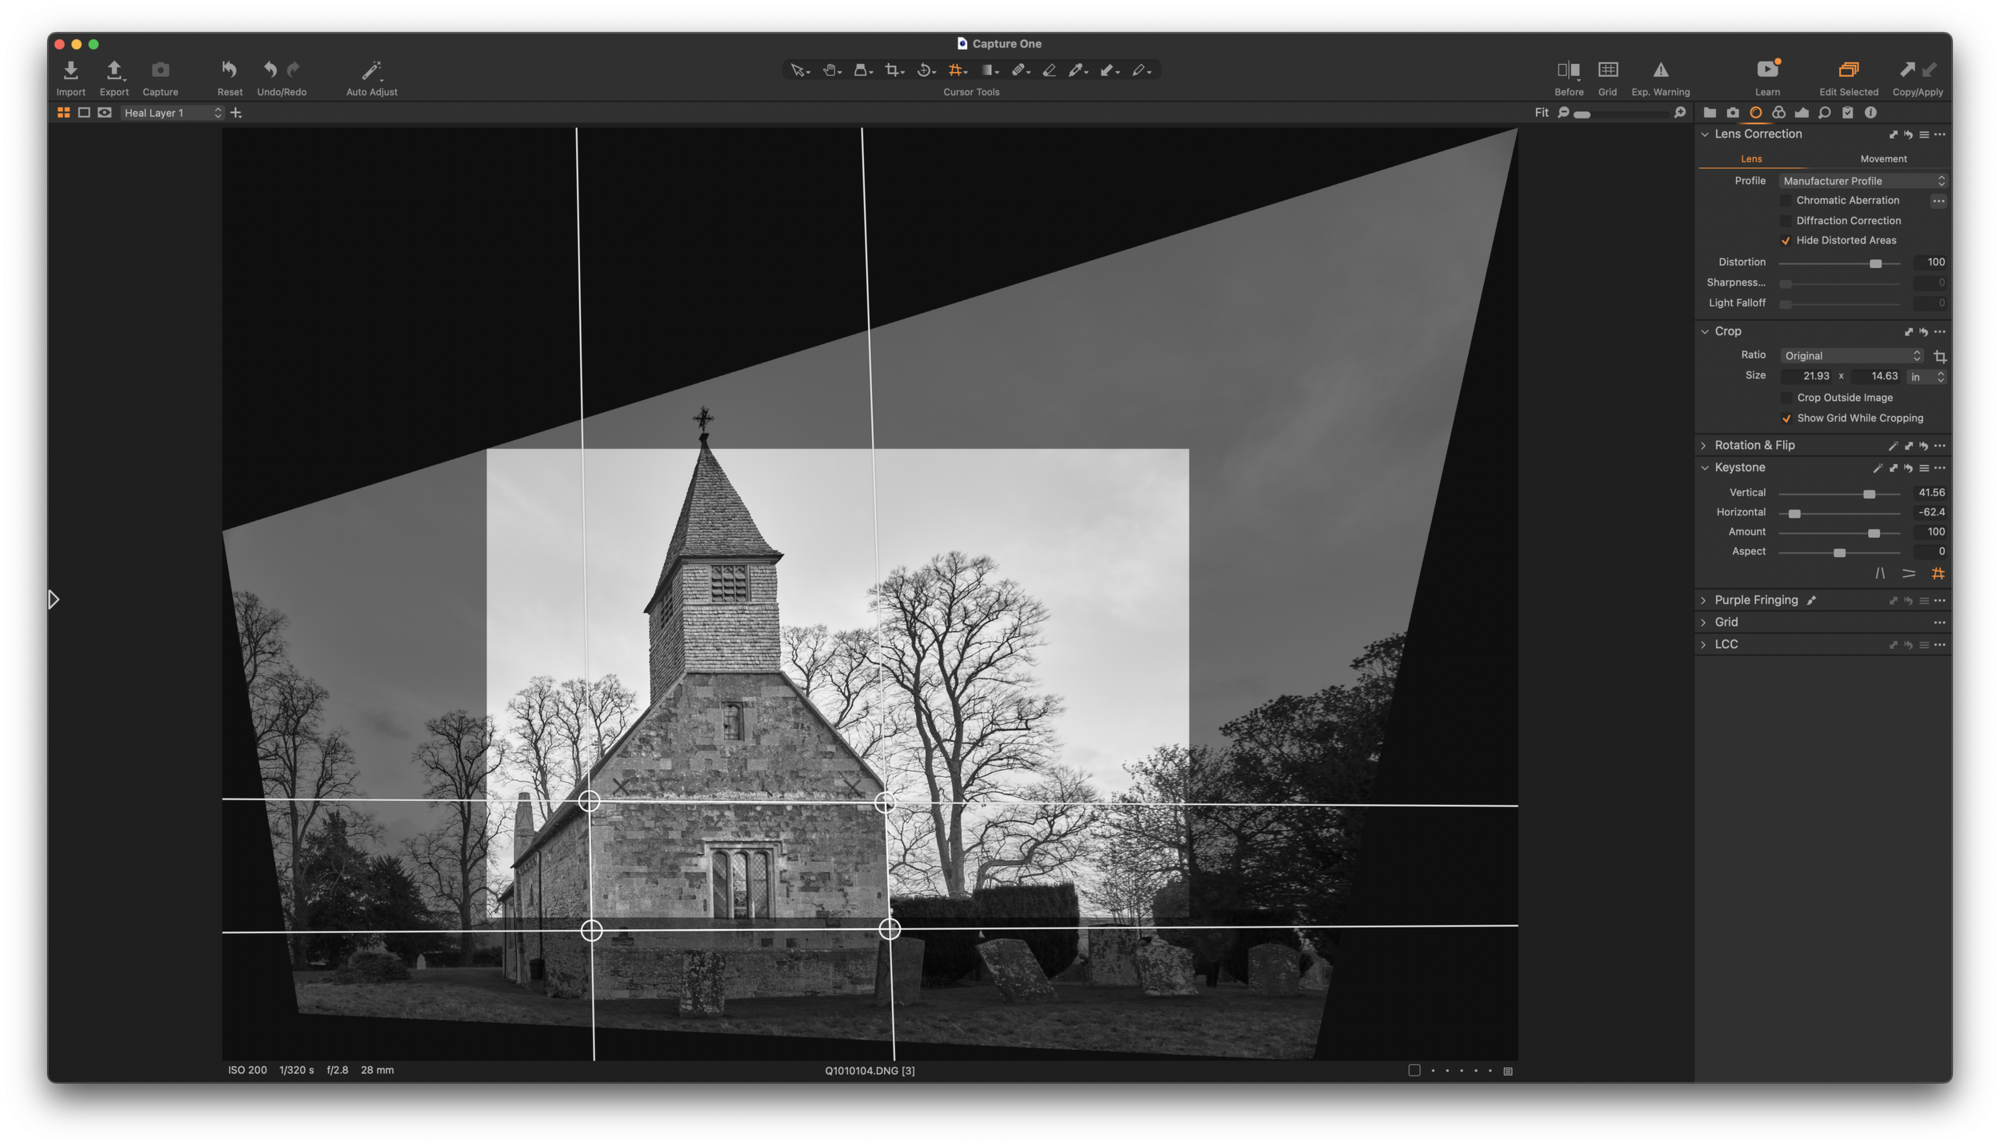Adjust the Distortion slider
Screen dimensions: 2000x1146
[x=1875, y=264]
